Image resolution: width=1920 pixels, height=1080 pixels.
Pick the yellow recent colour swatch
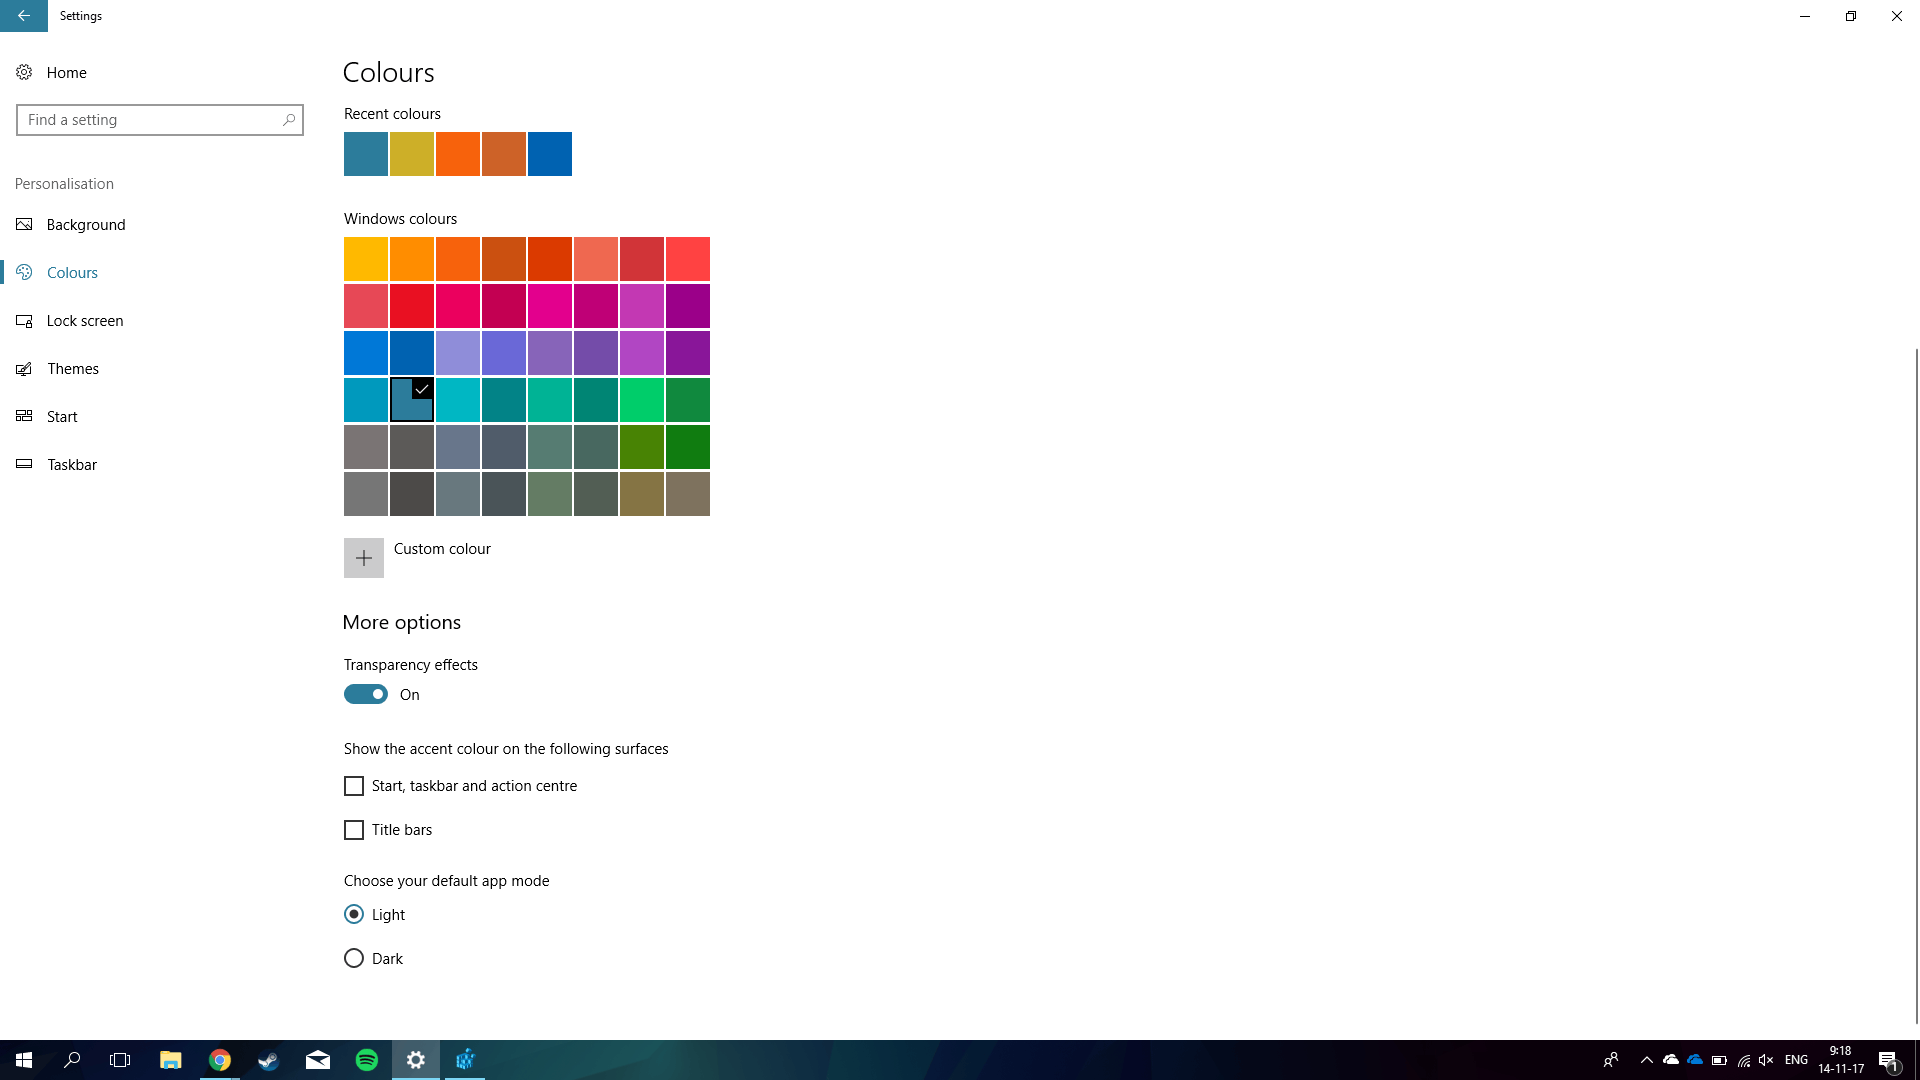pyautogui.click(x=412, y=154)
